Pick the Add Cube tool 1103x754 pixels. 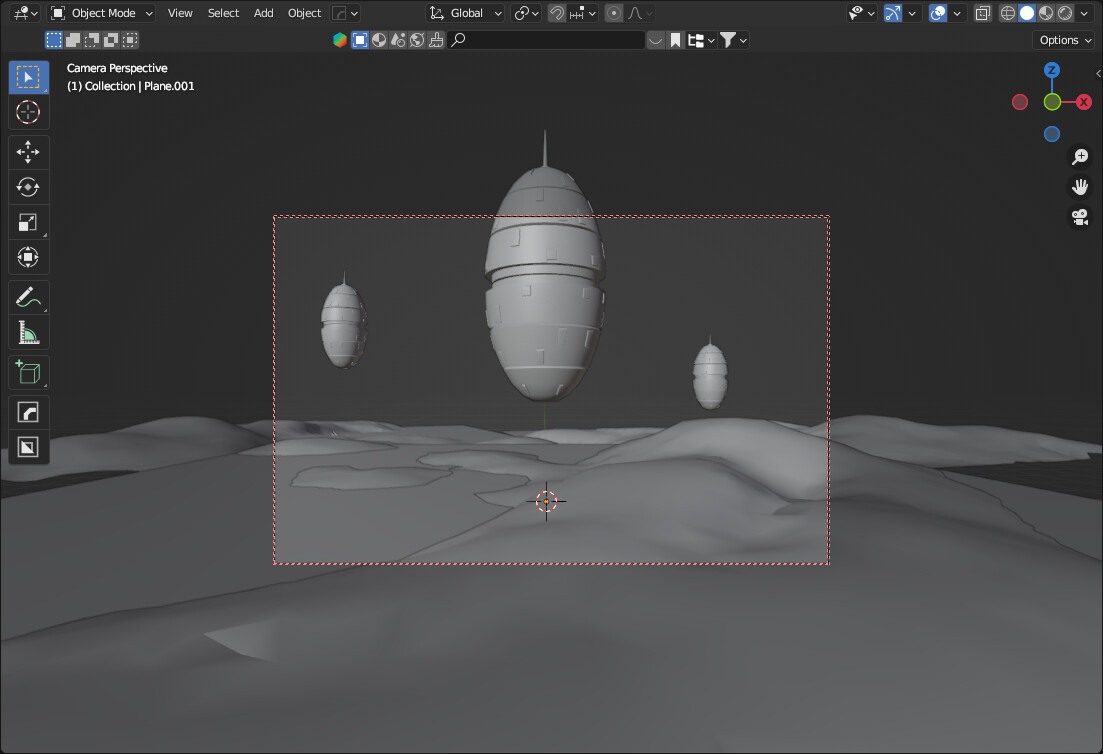tap(28, 372)
